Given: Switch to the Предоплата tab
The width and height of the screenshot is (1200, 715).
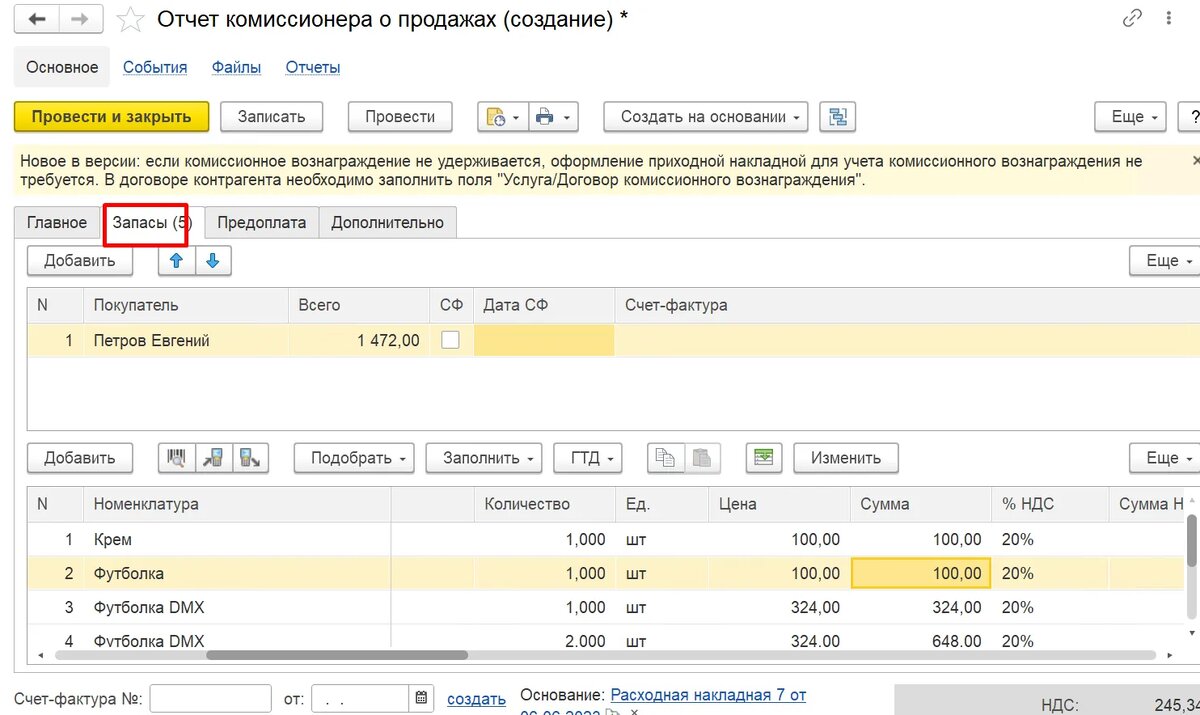Looking at the screenshot, I should coord(261,222).
